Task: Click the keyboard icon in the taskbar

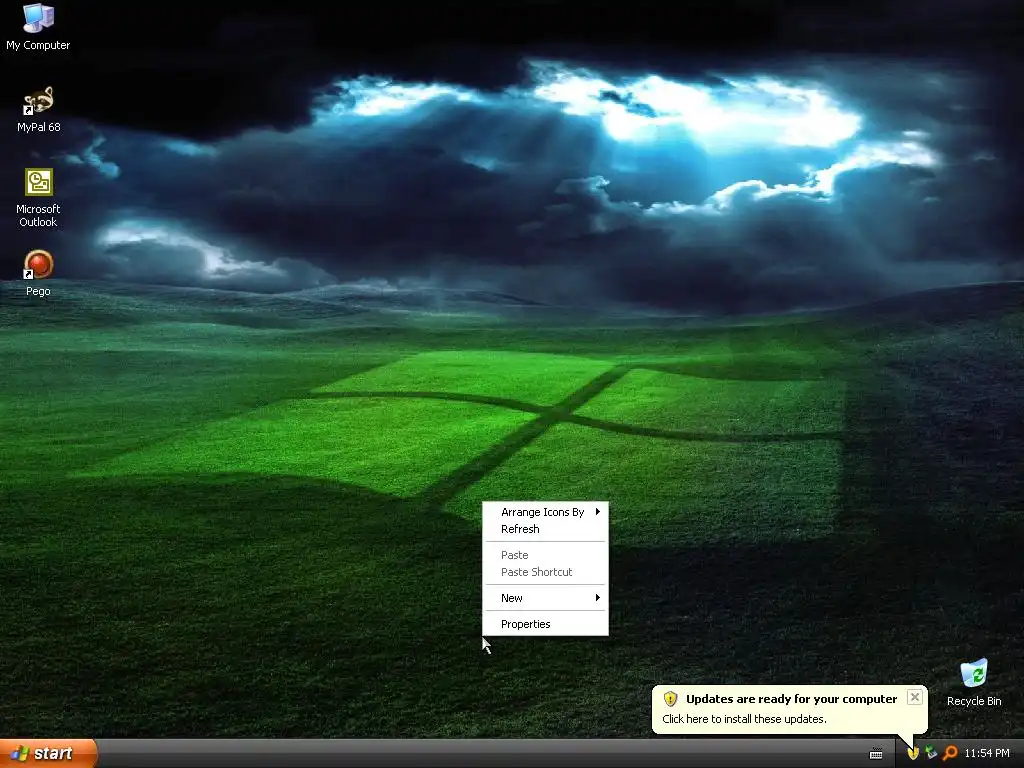Action: [x=876, y=754]
